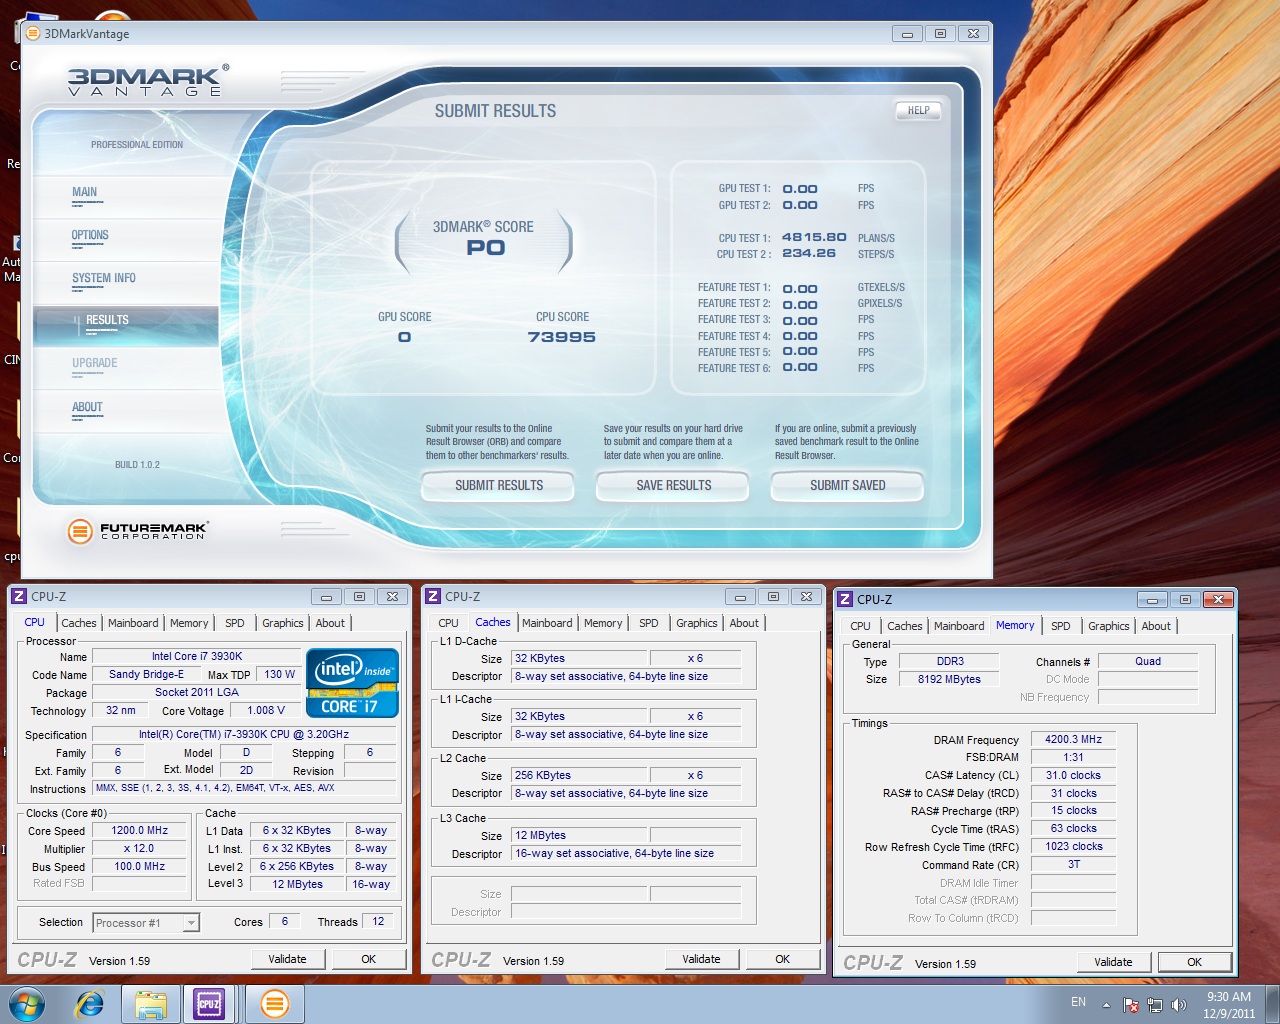Go to the MAIN section in 3DMark
Viewport: 1280px width, 1024px height.
85,192
